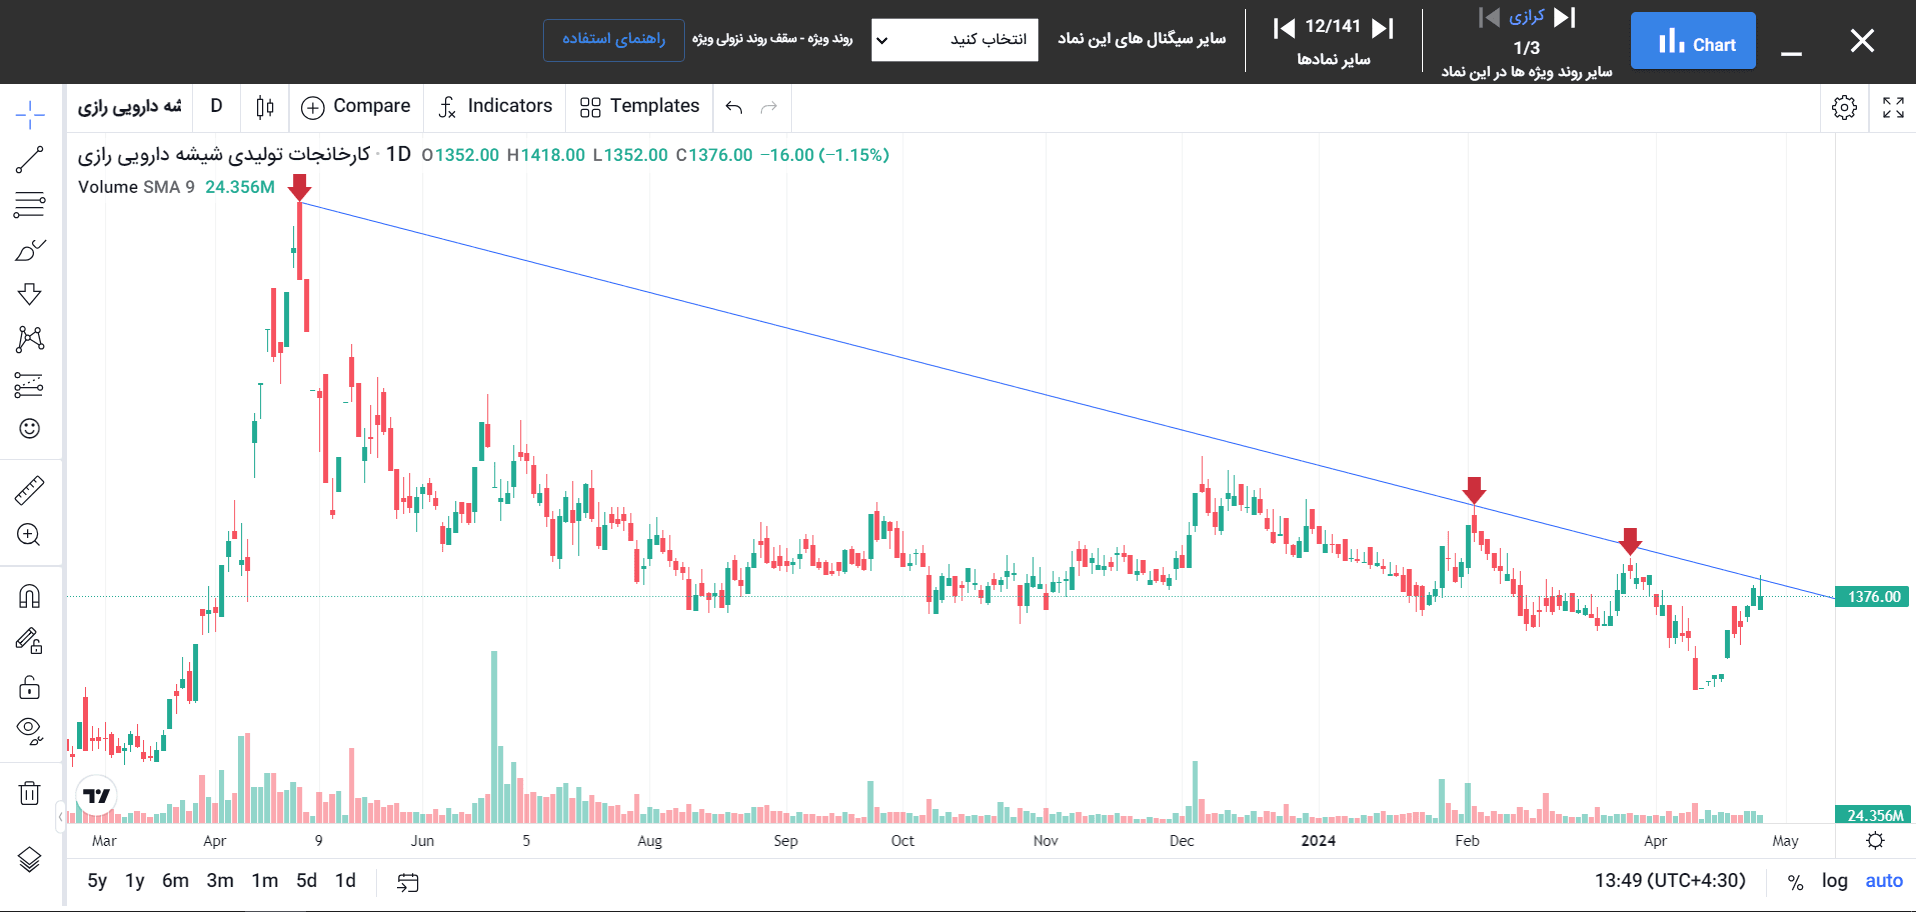
Task: Toggle percent scale on chart
Action: [x=1796, y=882]
